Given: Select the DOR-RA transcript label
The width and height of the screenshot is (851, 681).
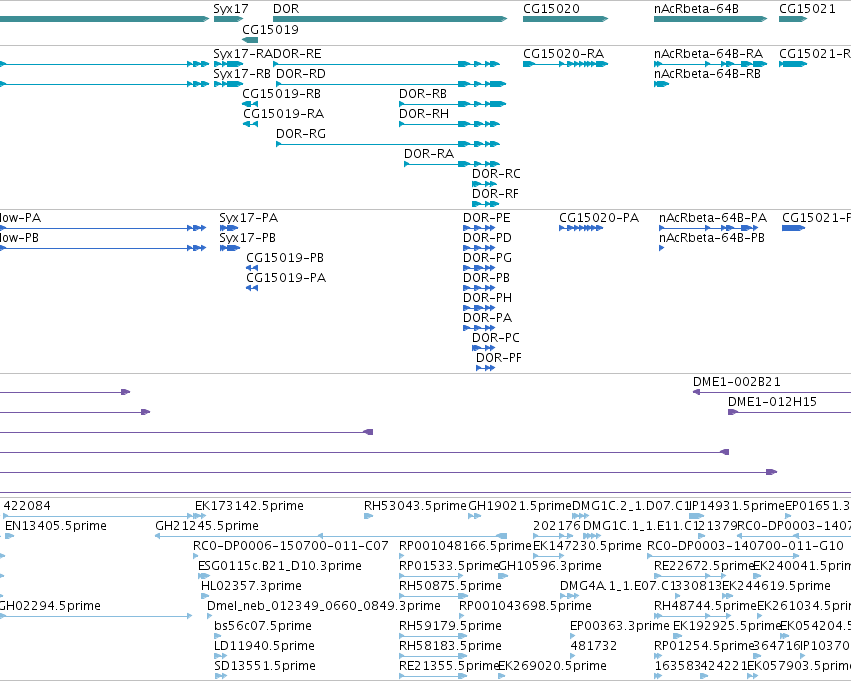Looking at the screenshot, I should point(429,154).
